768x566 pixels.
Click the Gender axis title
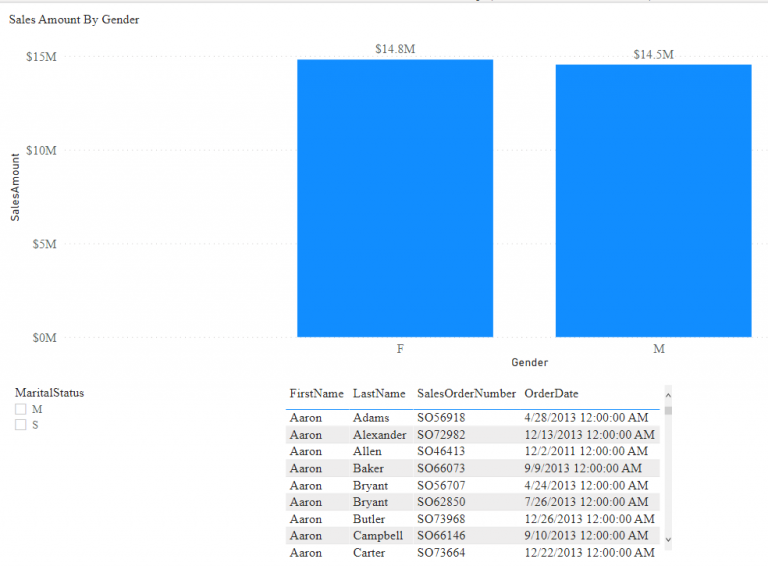(x=529, y=362)
